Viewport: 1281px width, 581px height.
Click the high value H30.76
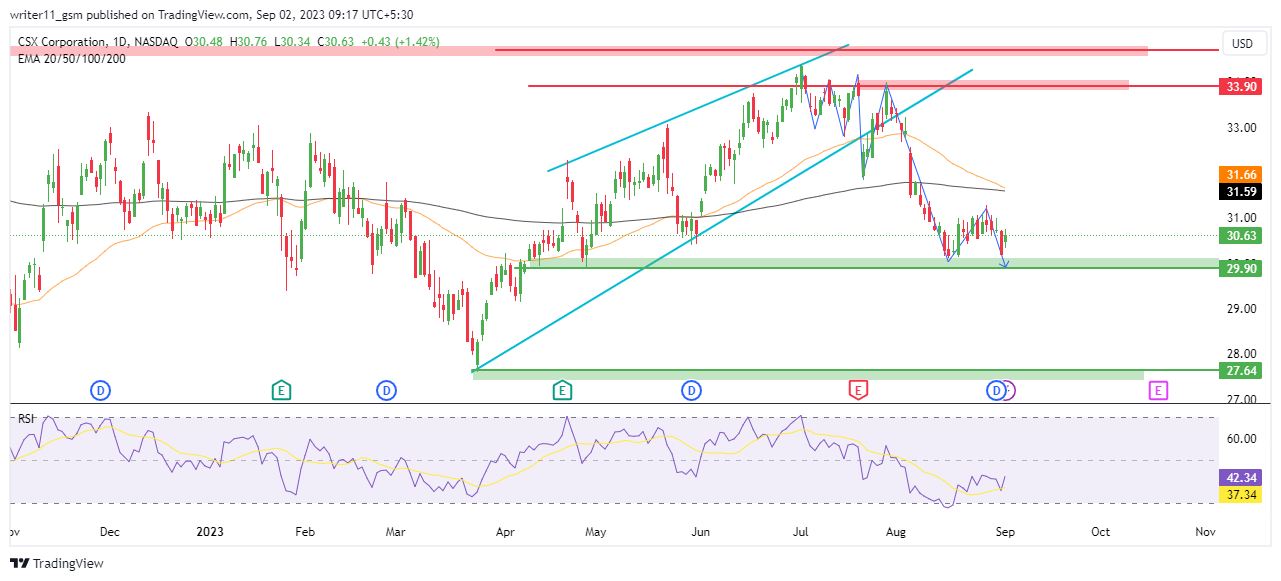(x=247, y=42)
